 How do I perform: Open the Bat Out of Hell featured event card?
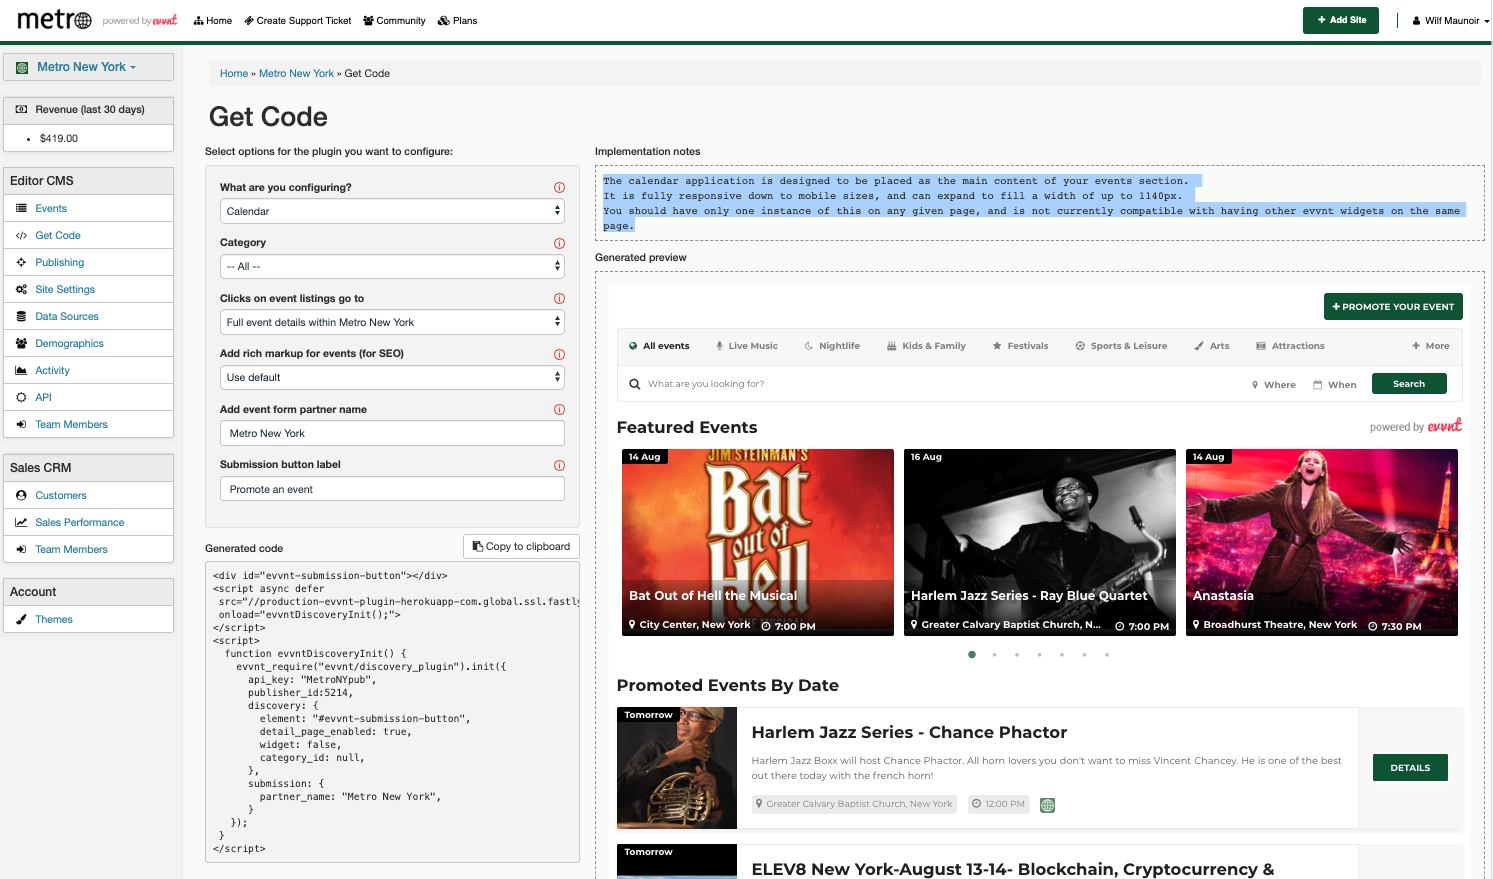pyautogui.click(x=758, y=542)
